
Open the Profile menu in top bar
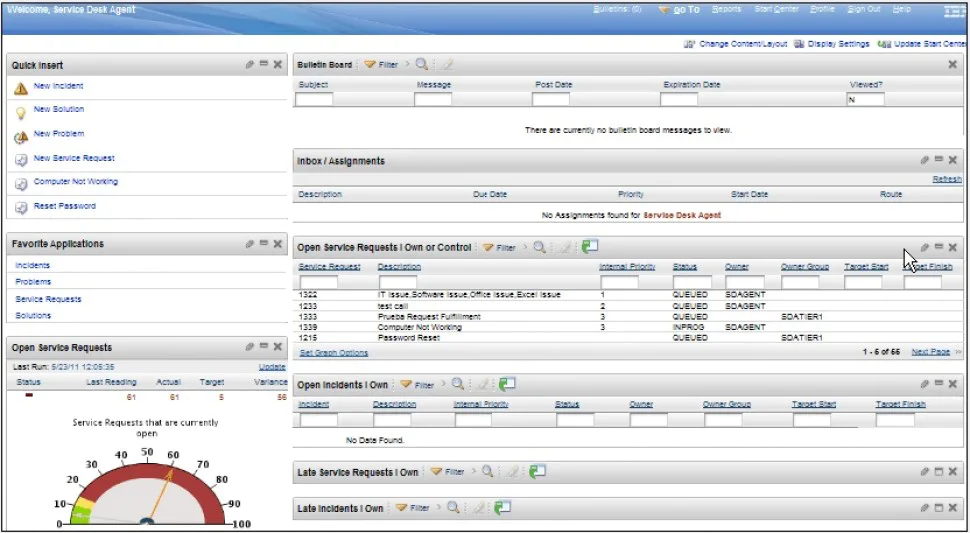(x=822, y=9)
